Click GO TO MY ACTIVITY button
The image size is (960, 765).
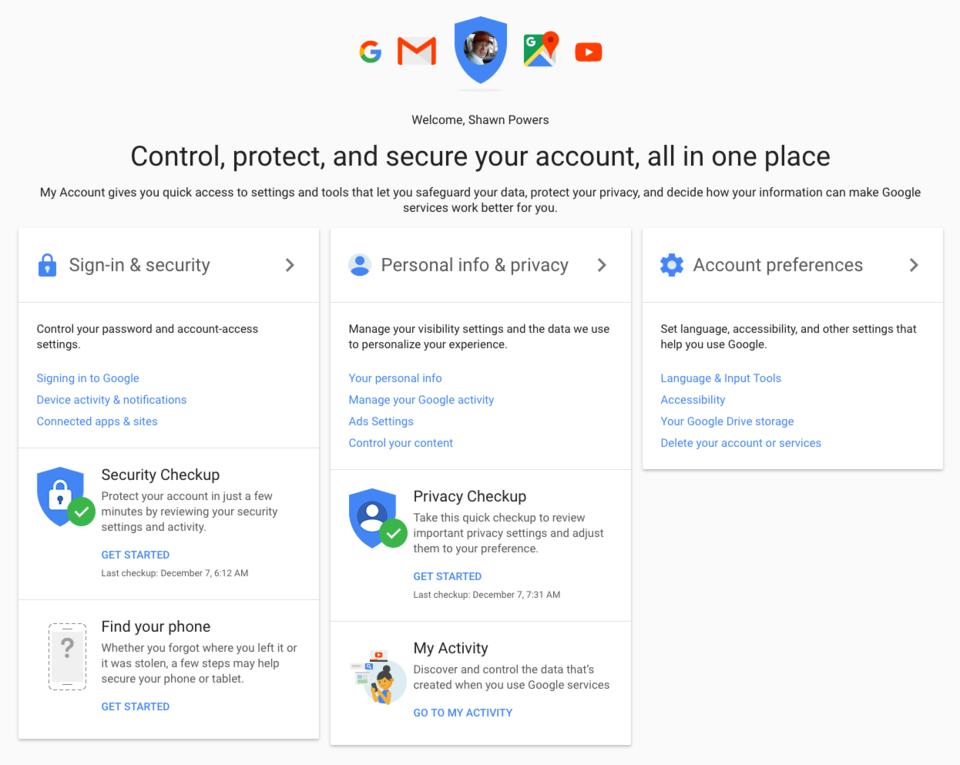(463, 713)
